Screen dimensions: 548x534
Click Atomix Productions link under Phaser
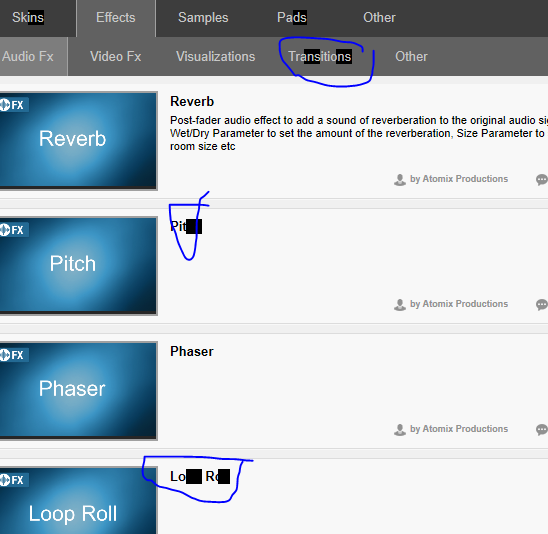tap(459, 429)
